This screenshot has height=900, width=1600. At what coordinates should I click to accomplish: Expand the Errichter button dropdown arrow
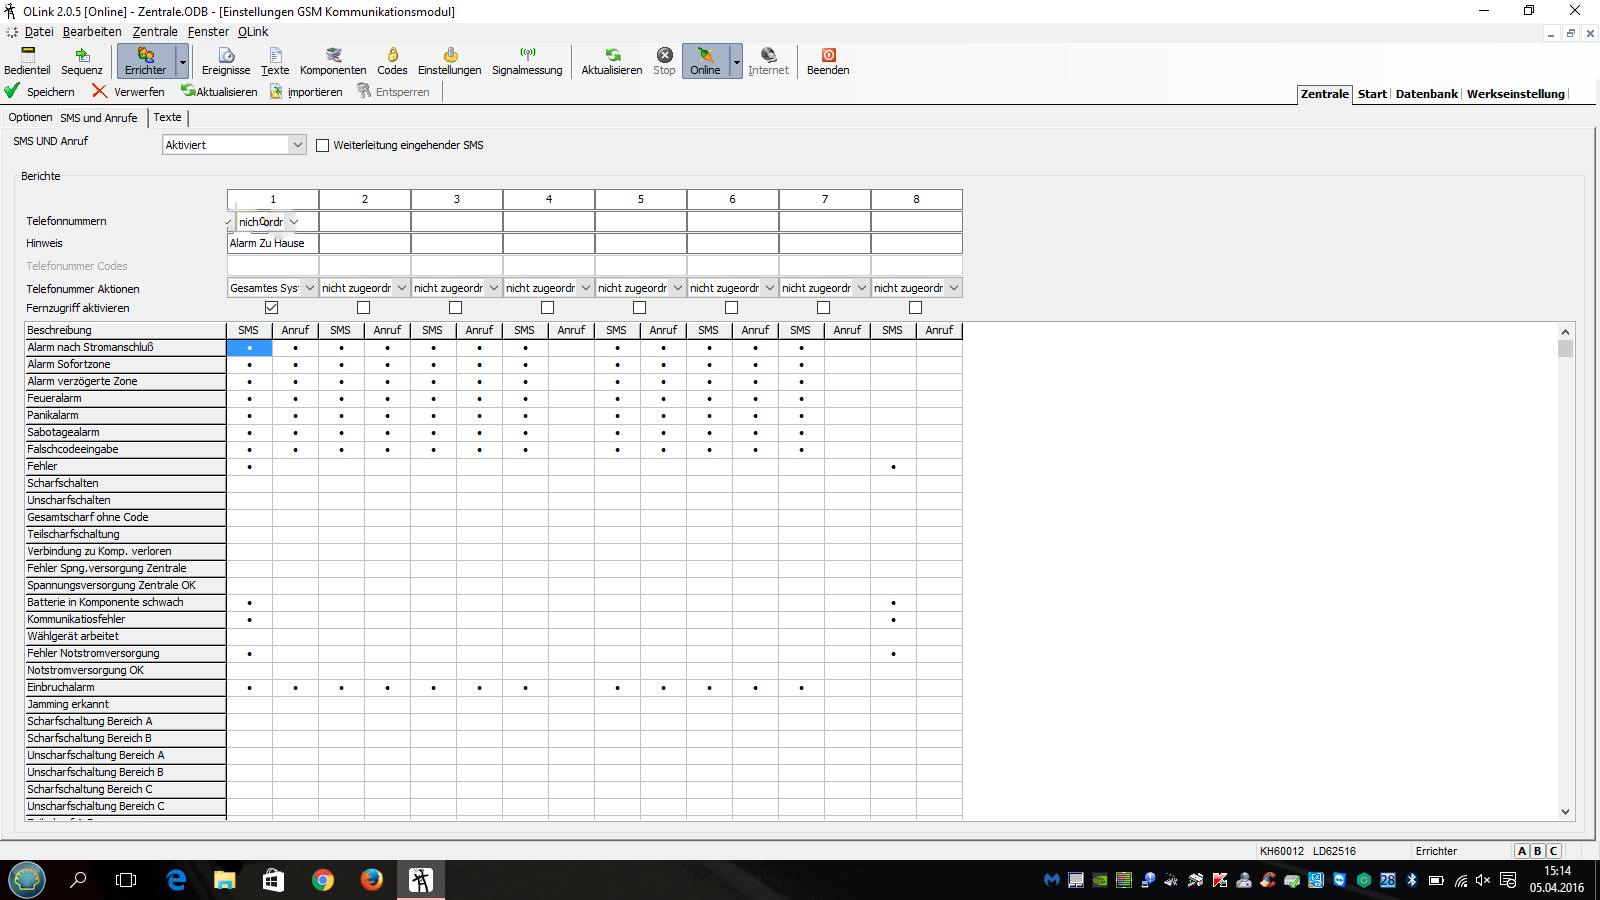pyautogui.click(x=182, y=62)
